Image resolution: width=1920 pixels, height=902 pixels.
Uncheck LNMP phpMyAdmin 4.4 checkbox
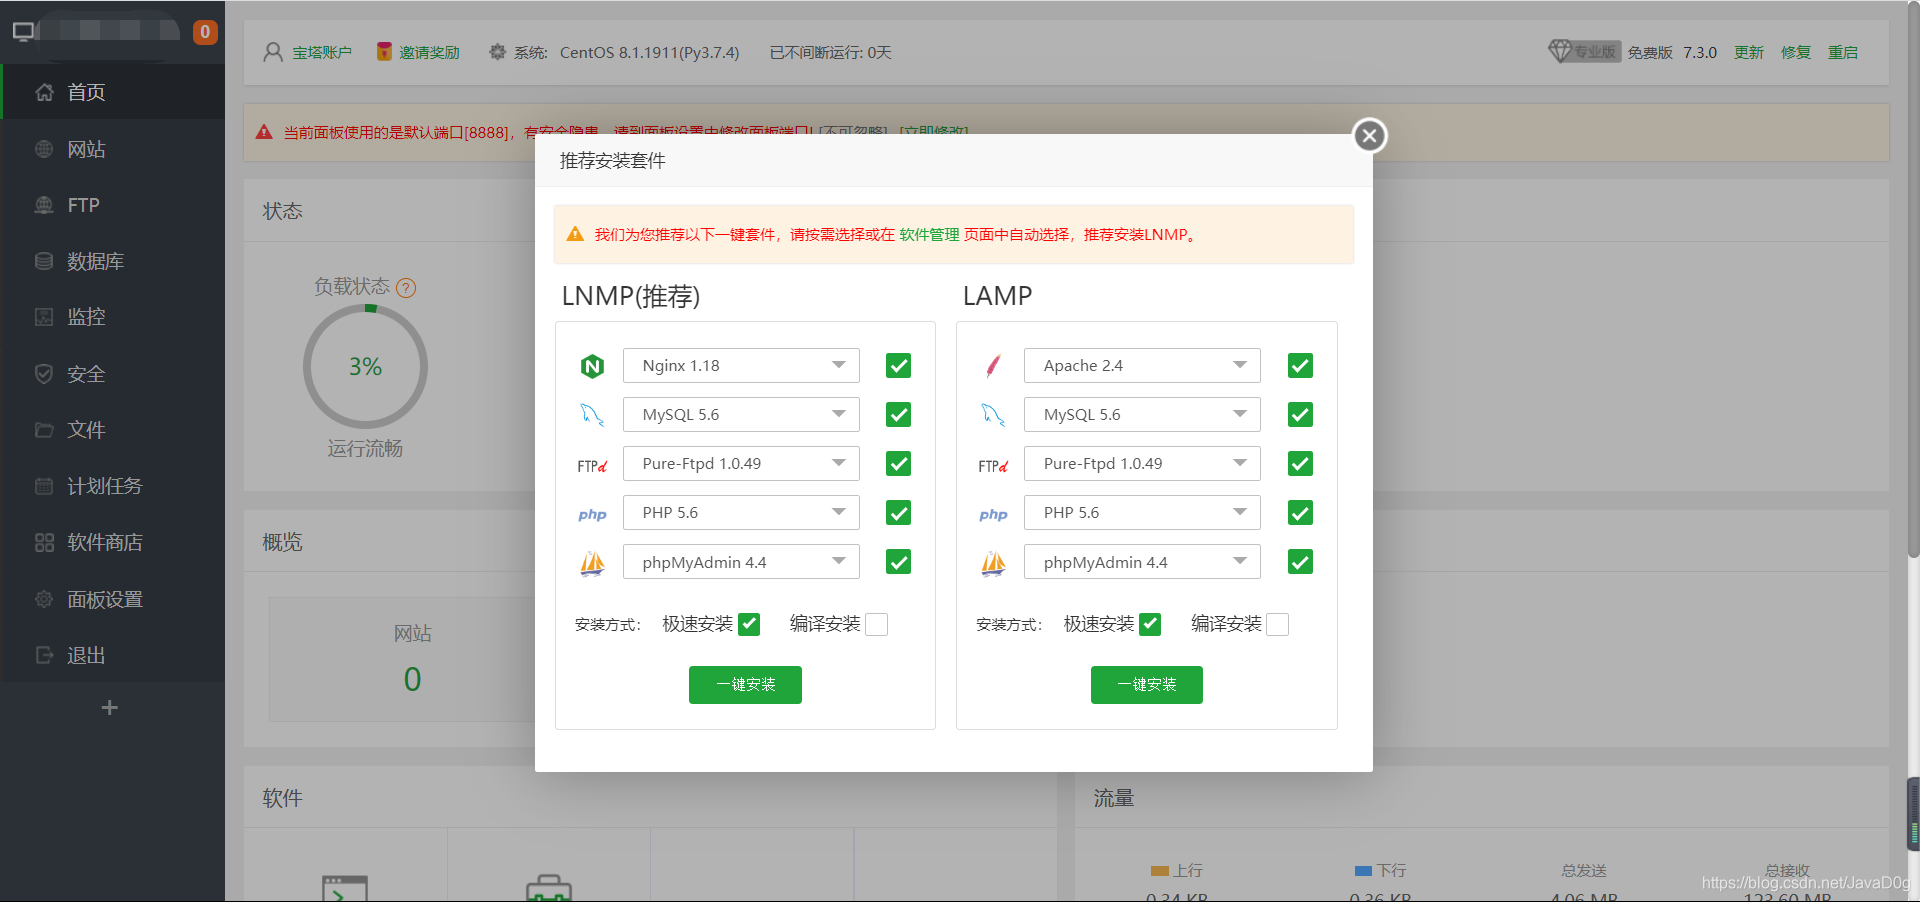(x=898, y=562)
